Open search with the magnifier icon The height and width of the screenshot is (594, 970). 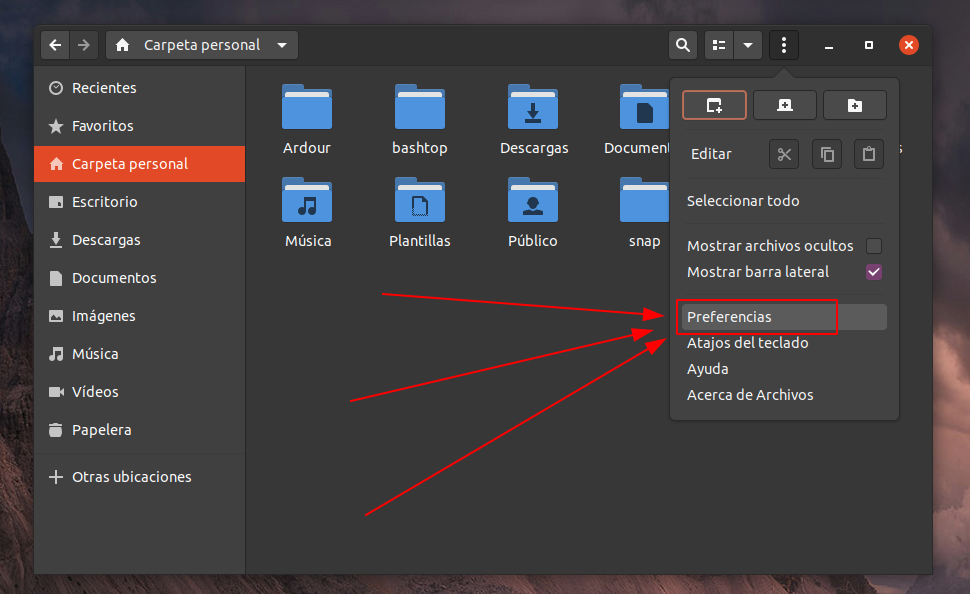click(682, 45)
